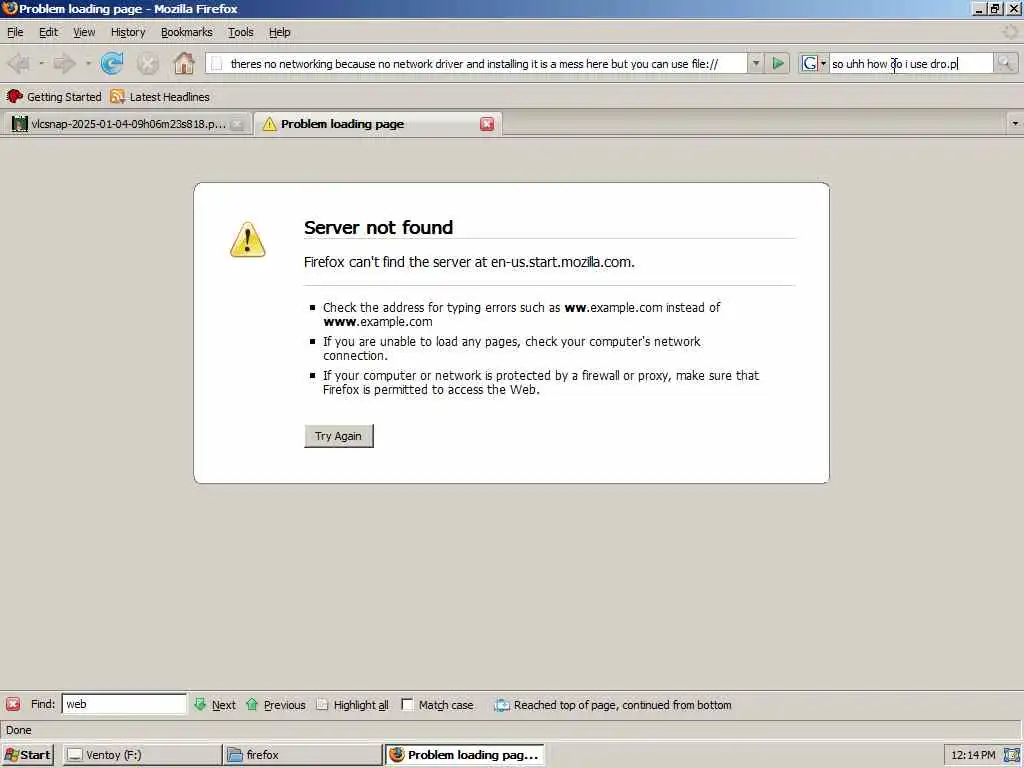The width and height of the screenshot is (1024, 768).
Task: Click inside the Google search field
Action: pos(911,63)
